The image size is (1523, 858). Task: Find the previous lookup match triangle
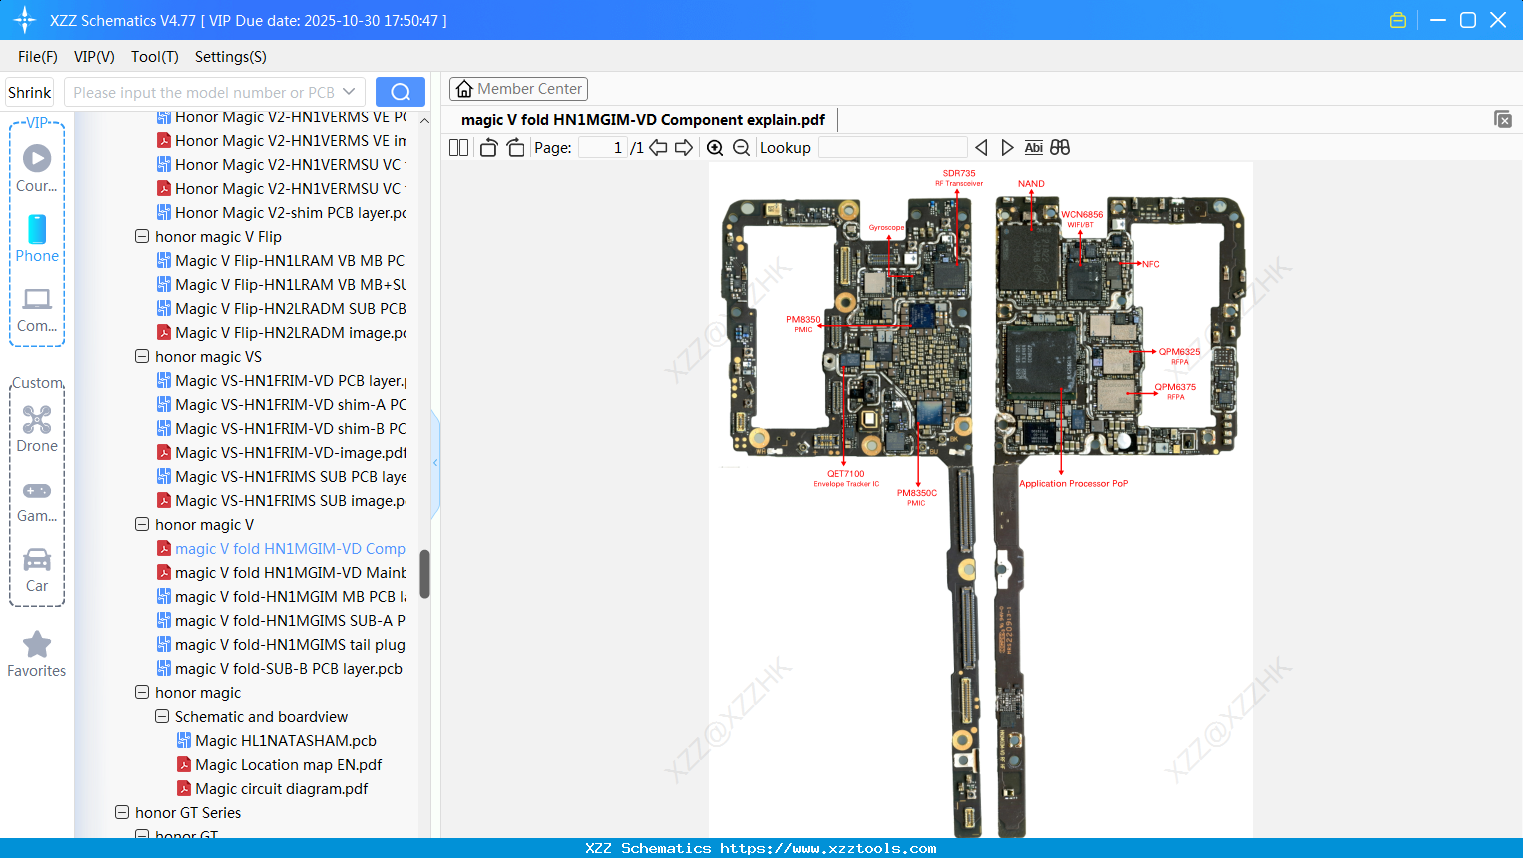pos(981,148)
